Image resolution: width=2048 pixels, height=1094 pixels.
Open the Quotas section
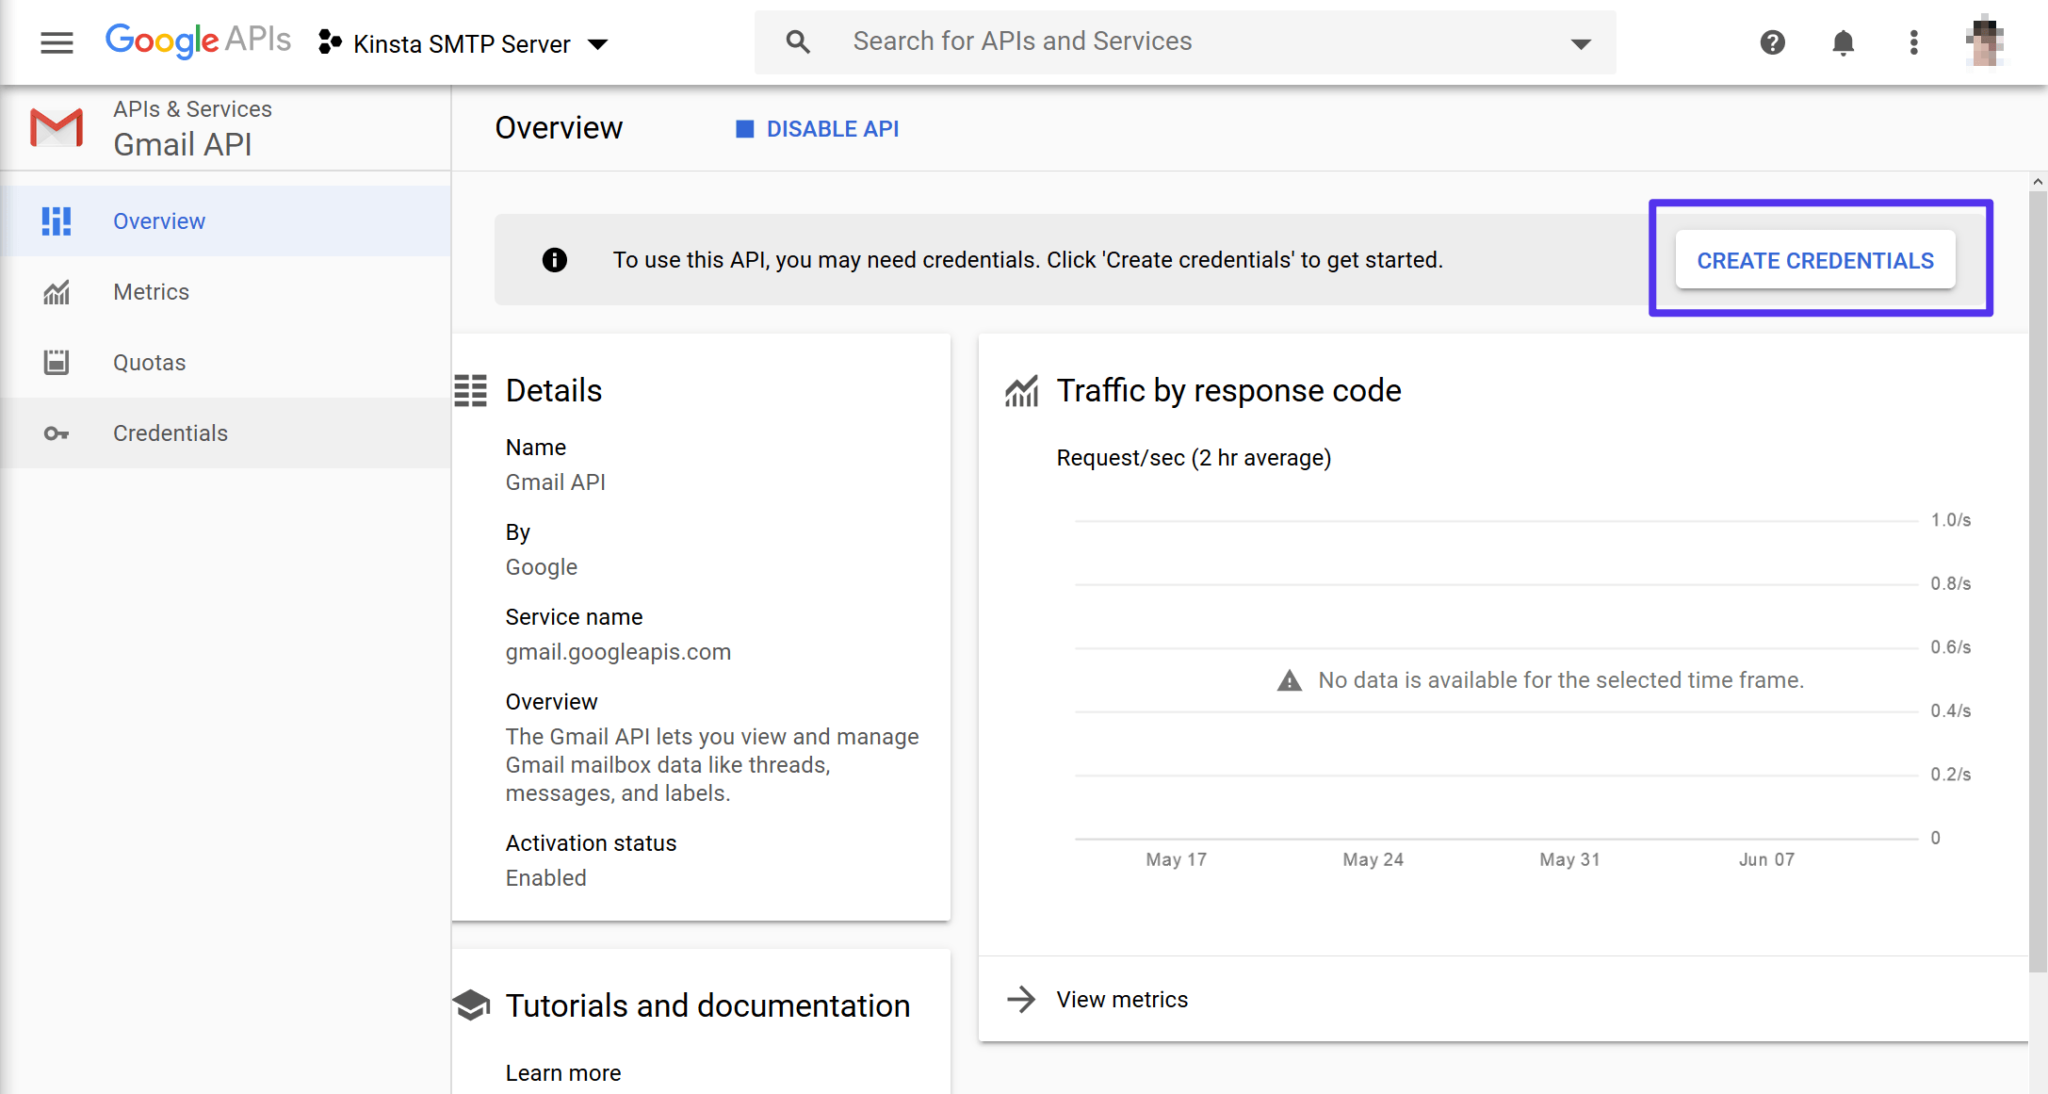pos(148,362)
